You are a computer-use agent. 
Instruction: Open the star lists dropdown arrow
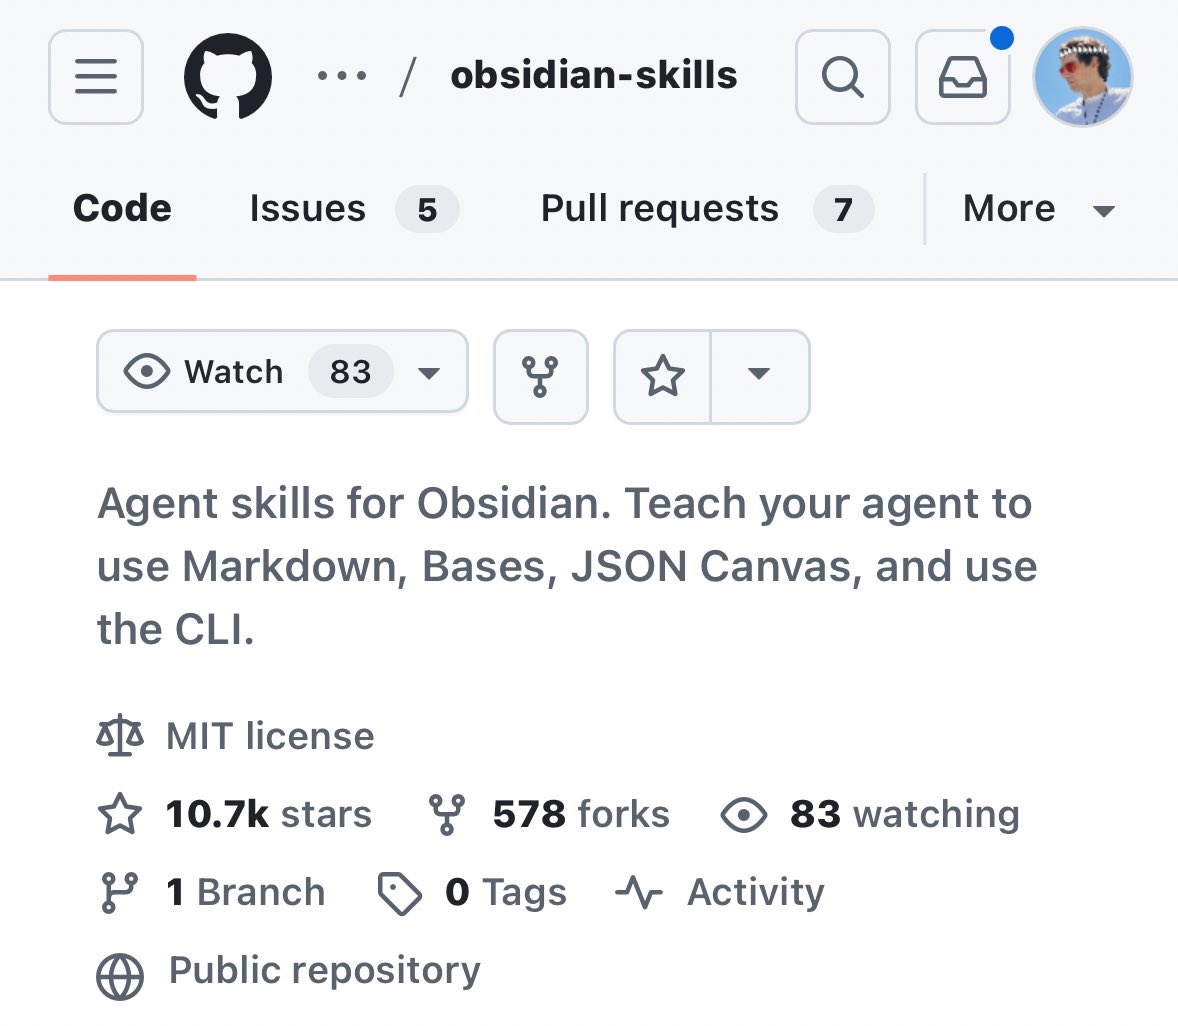pos(759,374)
